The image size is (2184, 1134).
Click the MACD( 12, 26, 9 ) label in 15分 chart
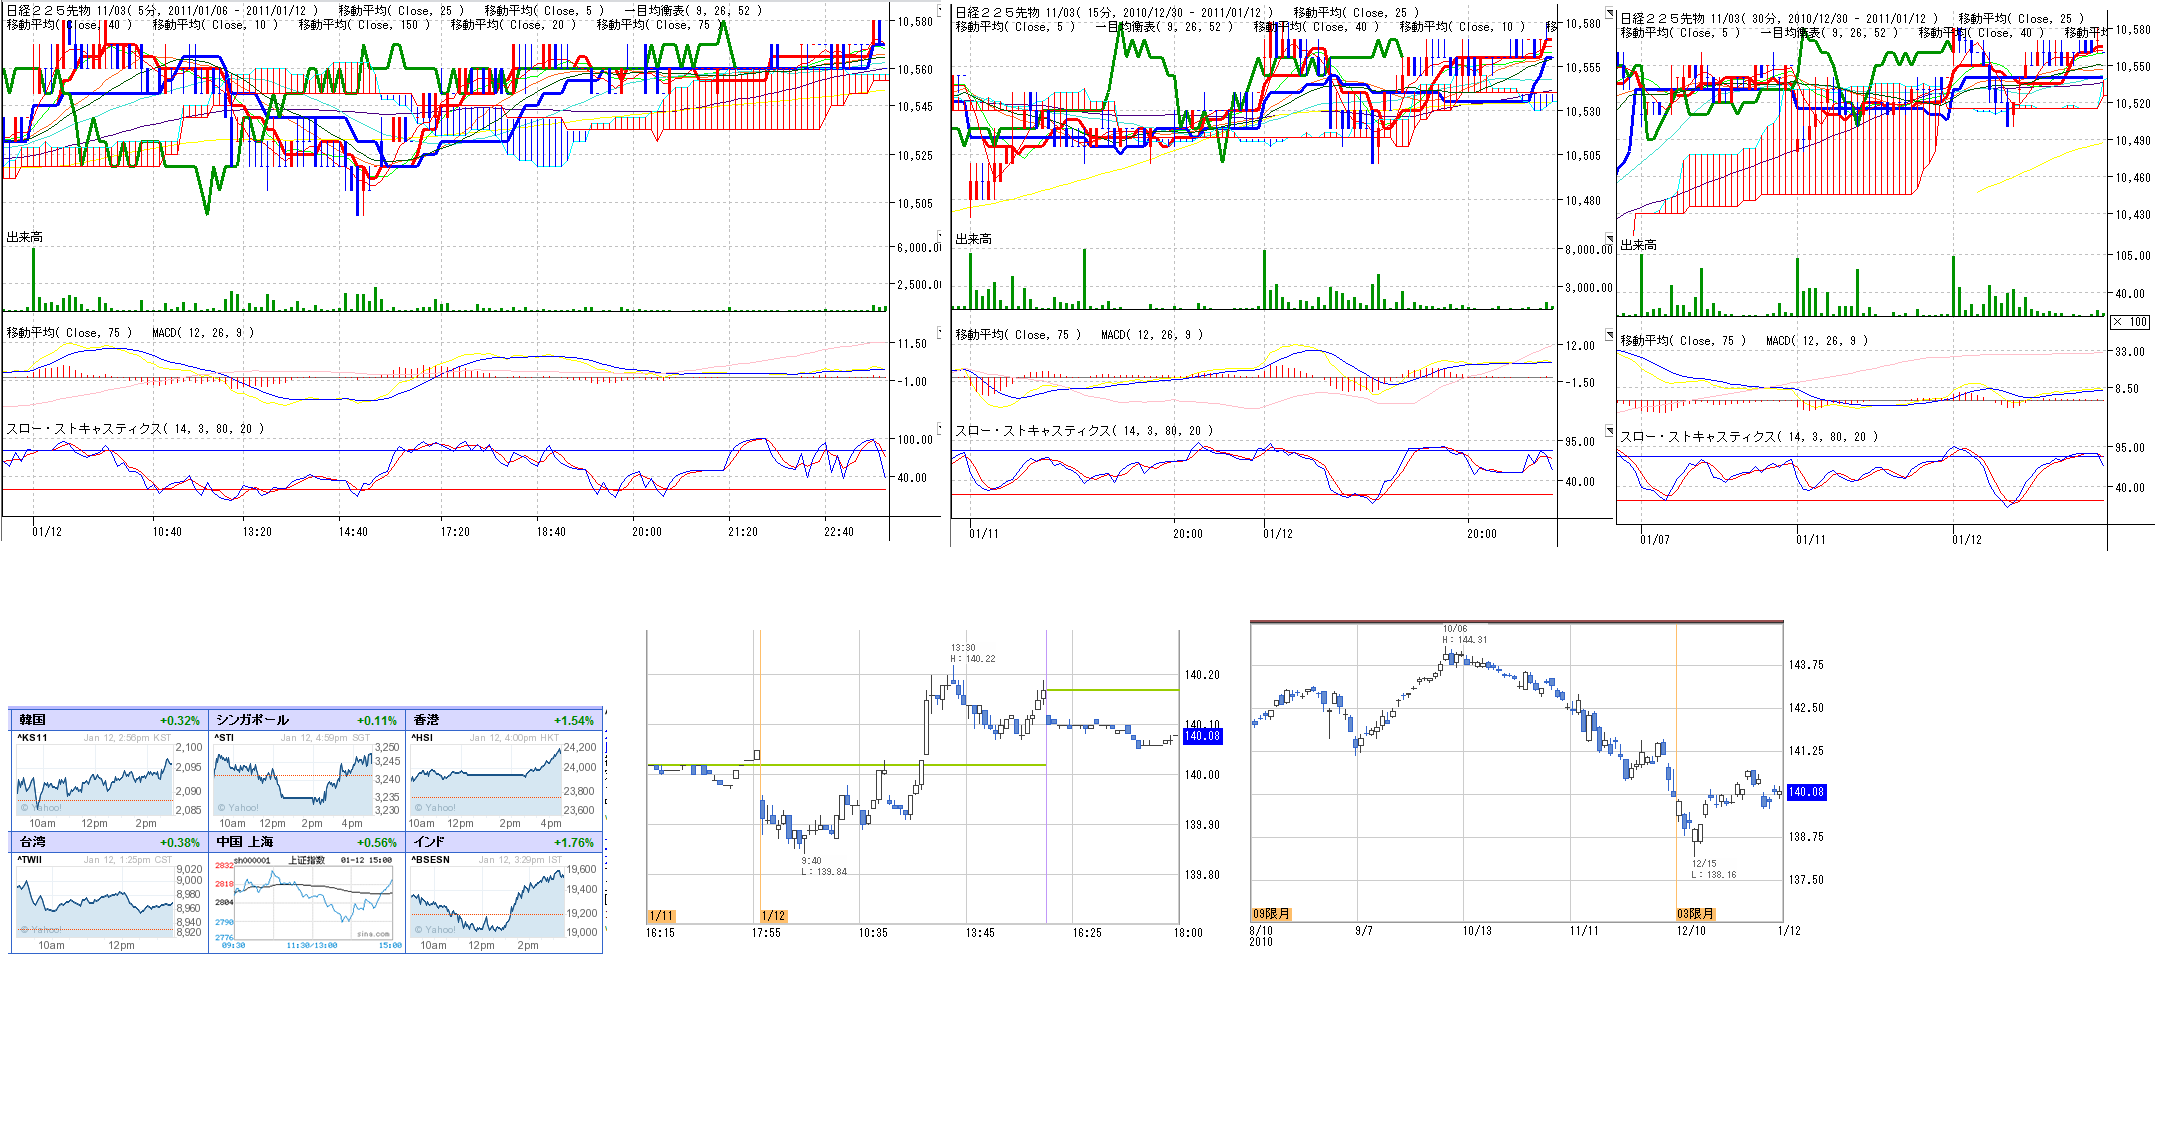coord(1151,335)
